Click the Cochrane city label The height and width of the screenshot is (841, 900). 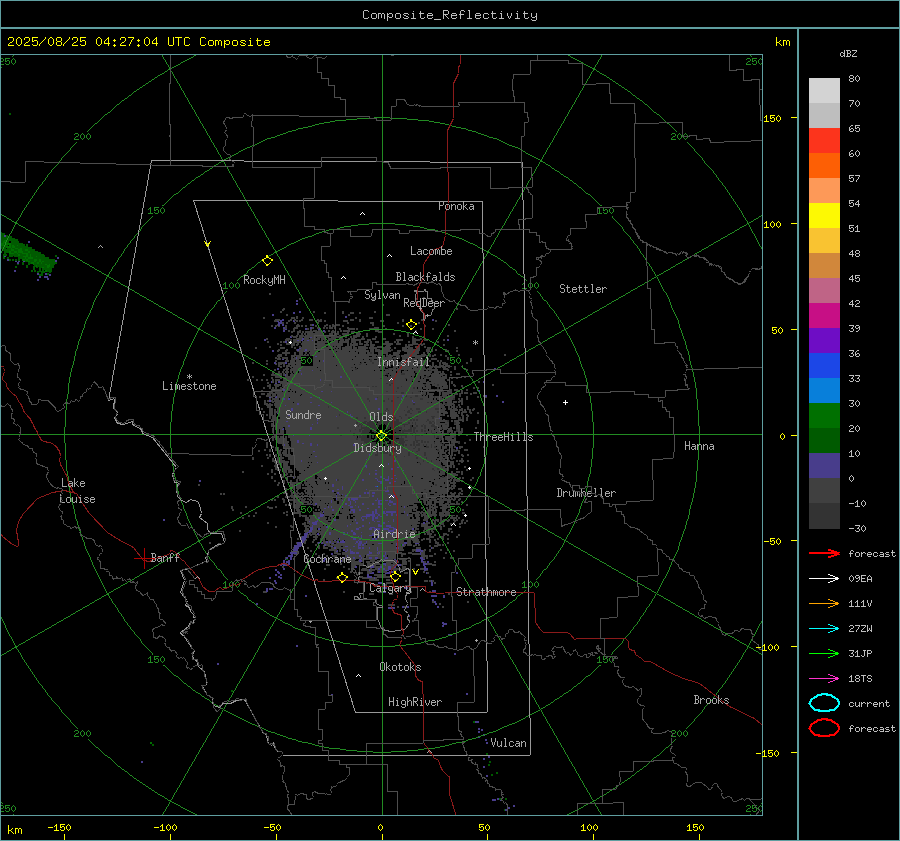point(327,559)
